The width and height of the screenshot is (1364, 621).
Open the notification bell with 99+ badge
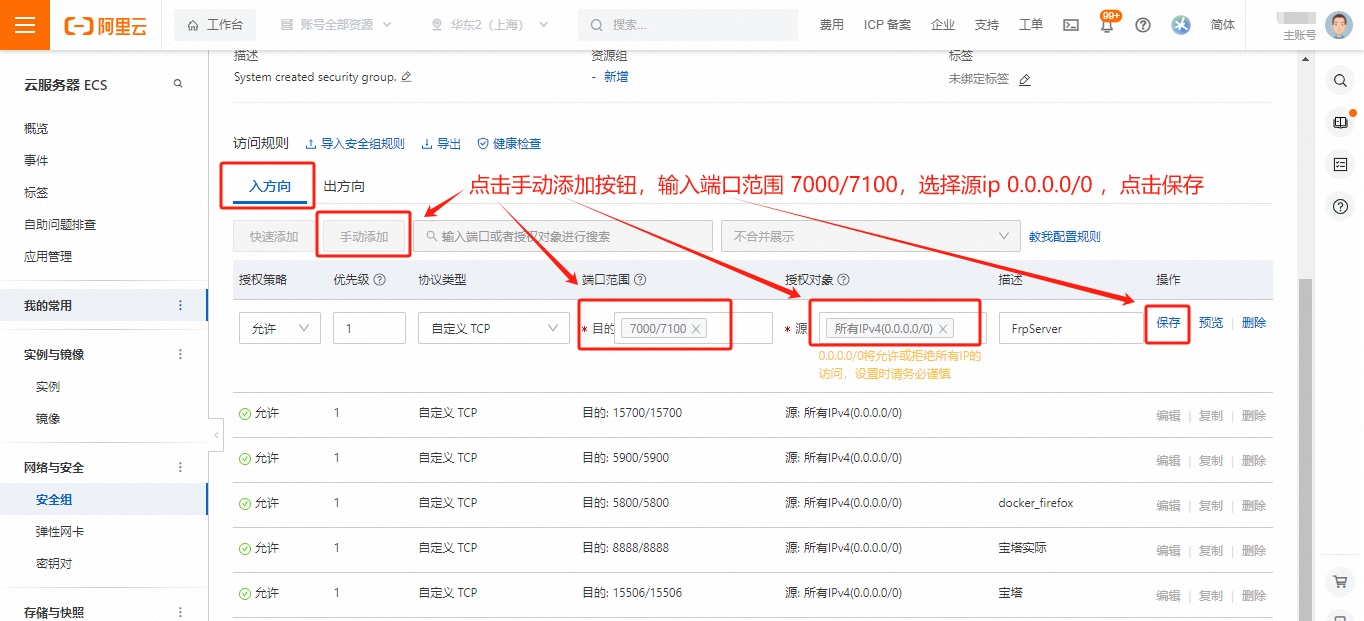pos(1105,24)
